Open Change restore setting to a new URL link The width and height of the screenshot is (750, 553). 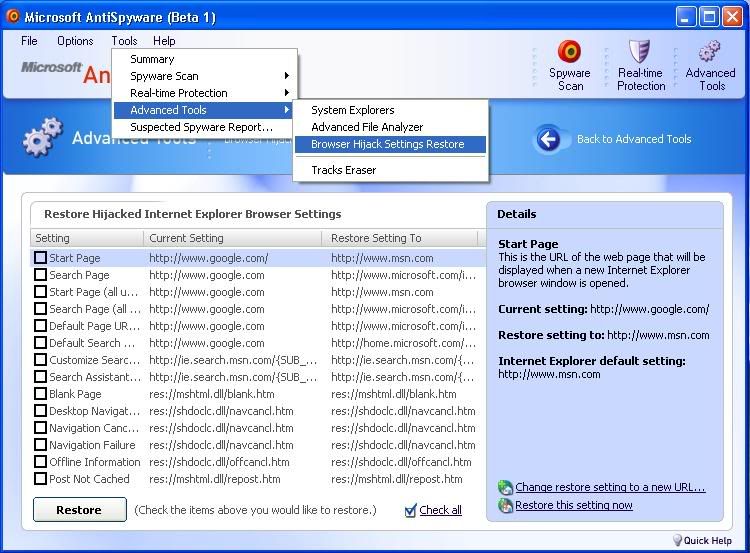[610, 487]
